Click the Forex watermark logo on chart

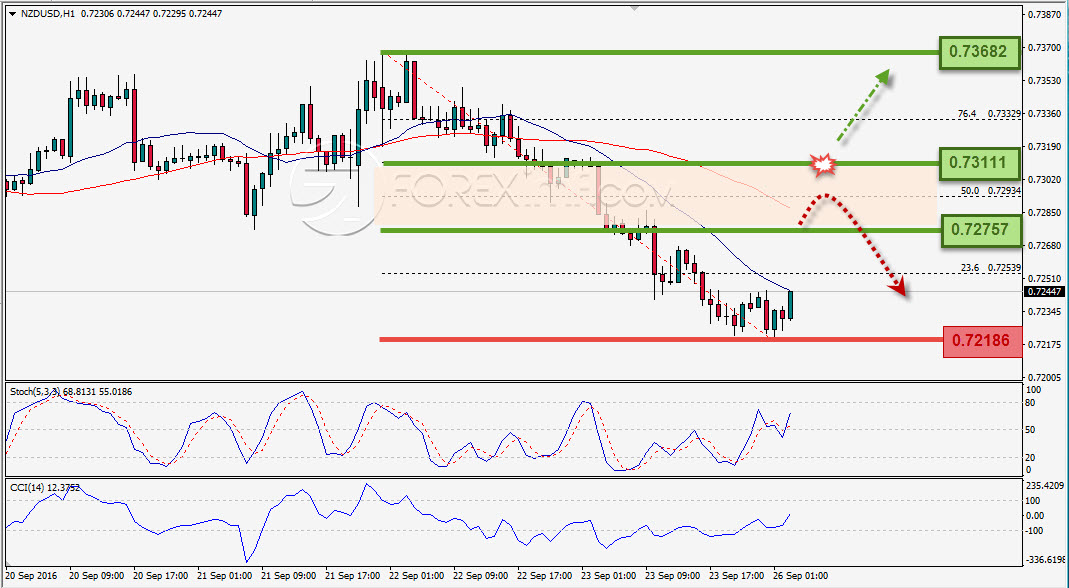pyautogui.click(x=477, y=196)
